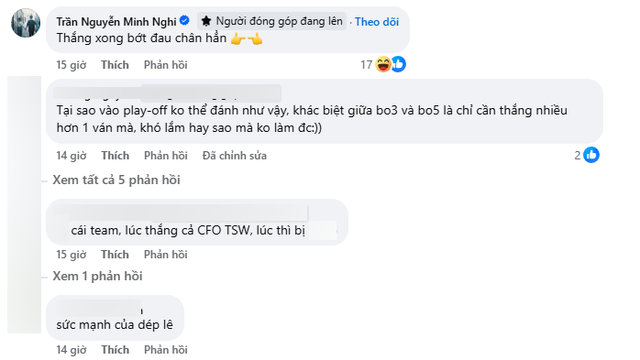This screenshot has width=640, height=360.
Task: Like the 'sức mạnh của dép lê' comment
Action: pyautogui.click(x=115, y=350)
